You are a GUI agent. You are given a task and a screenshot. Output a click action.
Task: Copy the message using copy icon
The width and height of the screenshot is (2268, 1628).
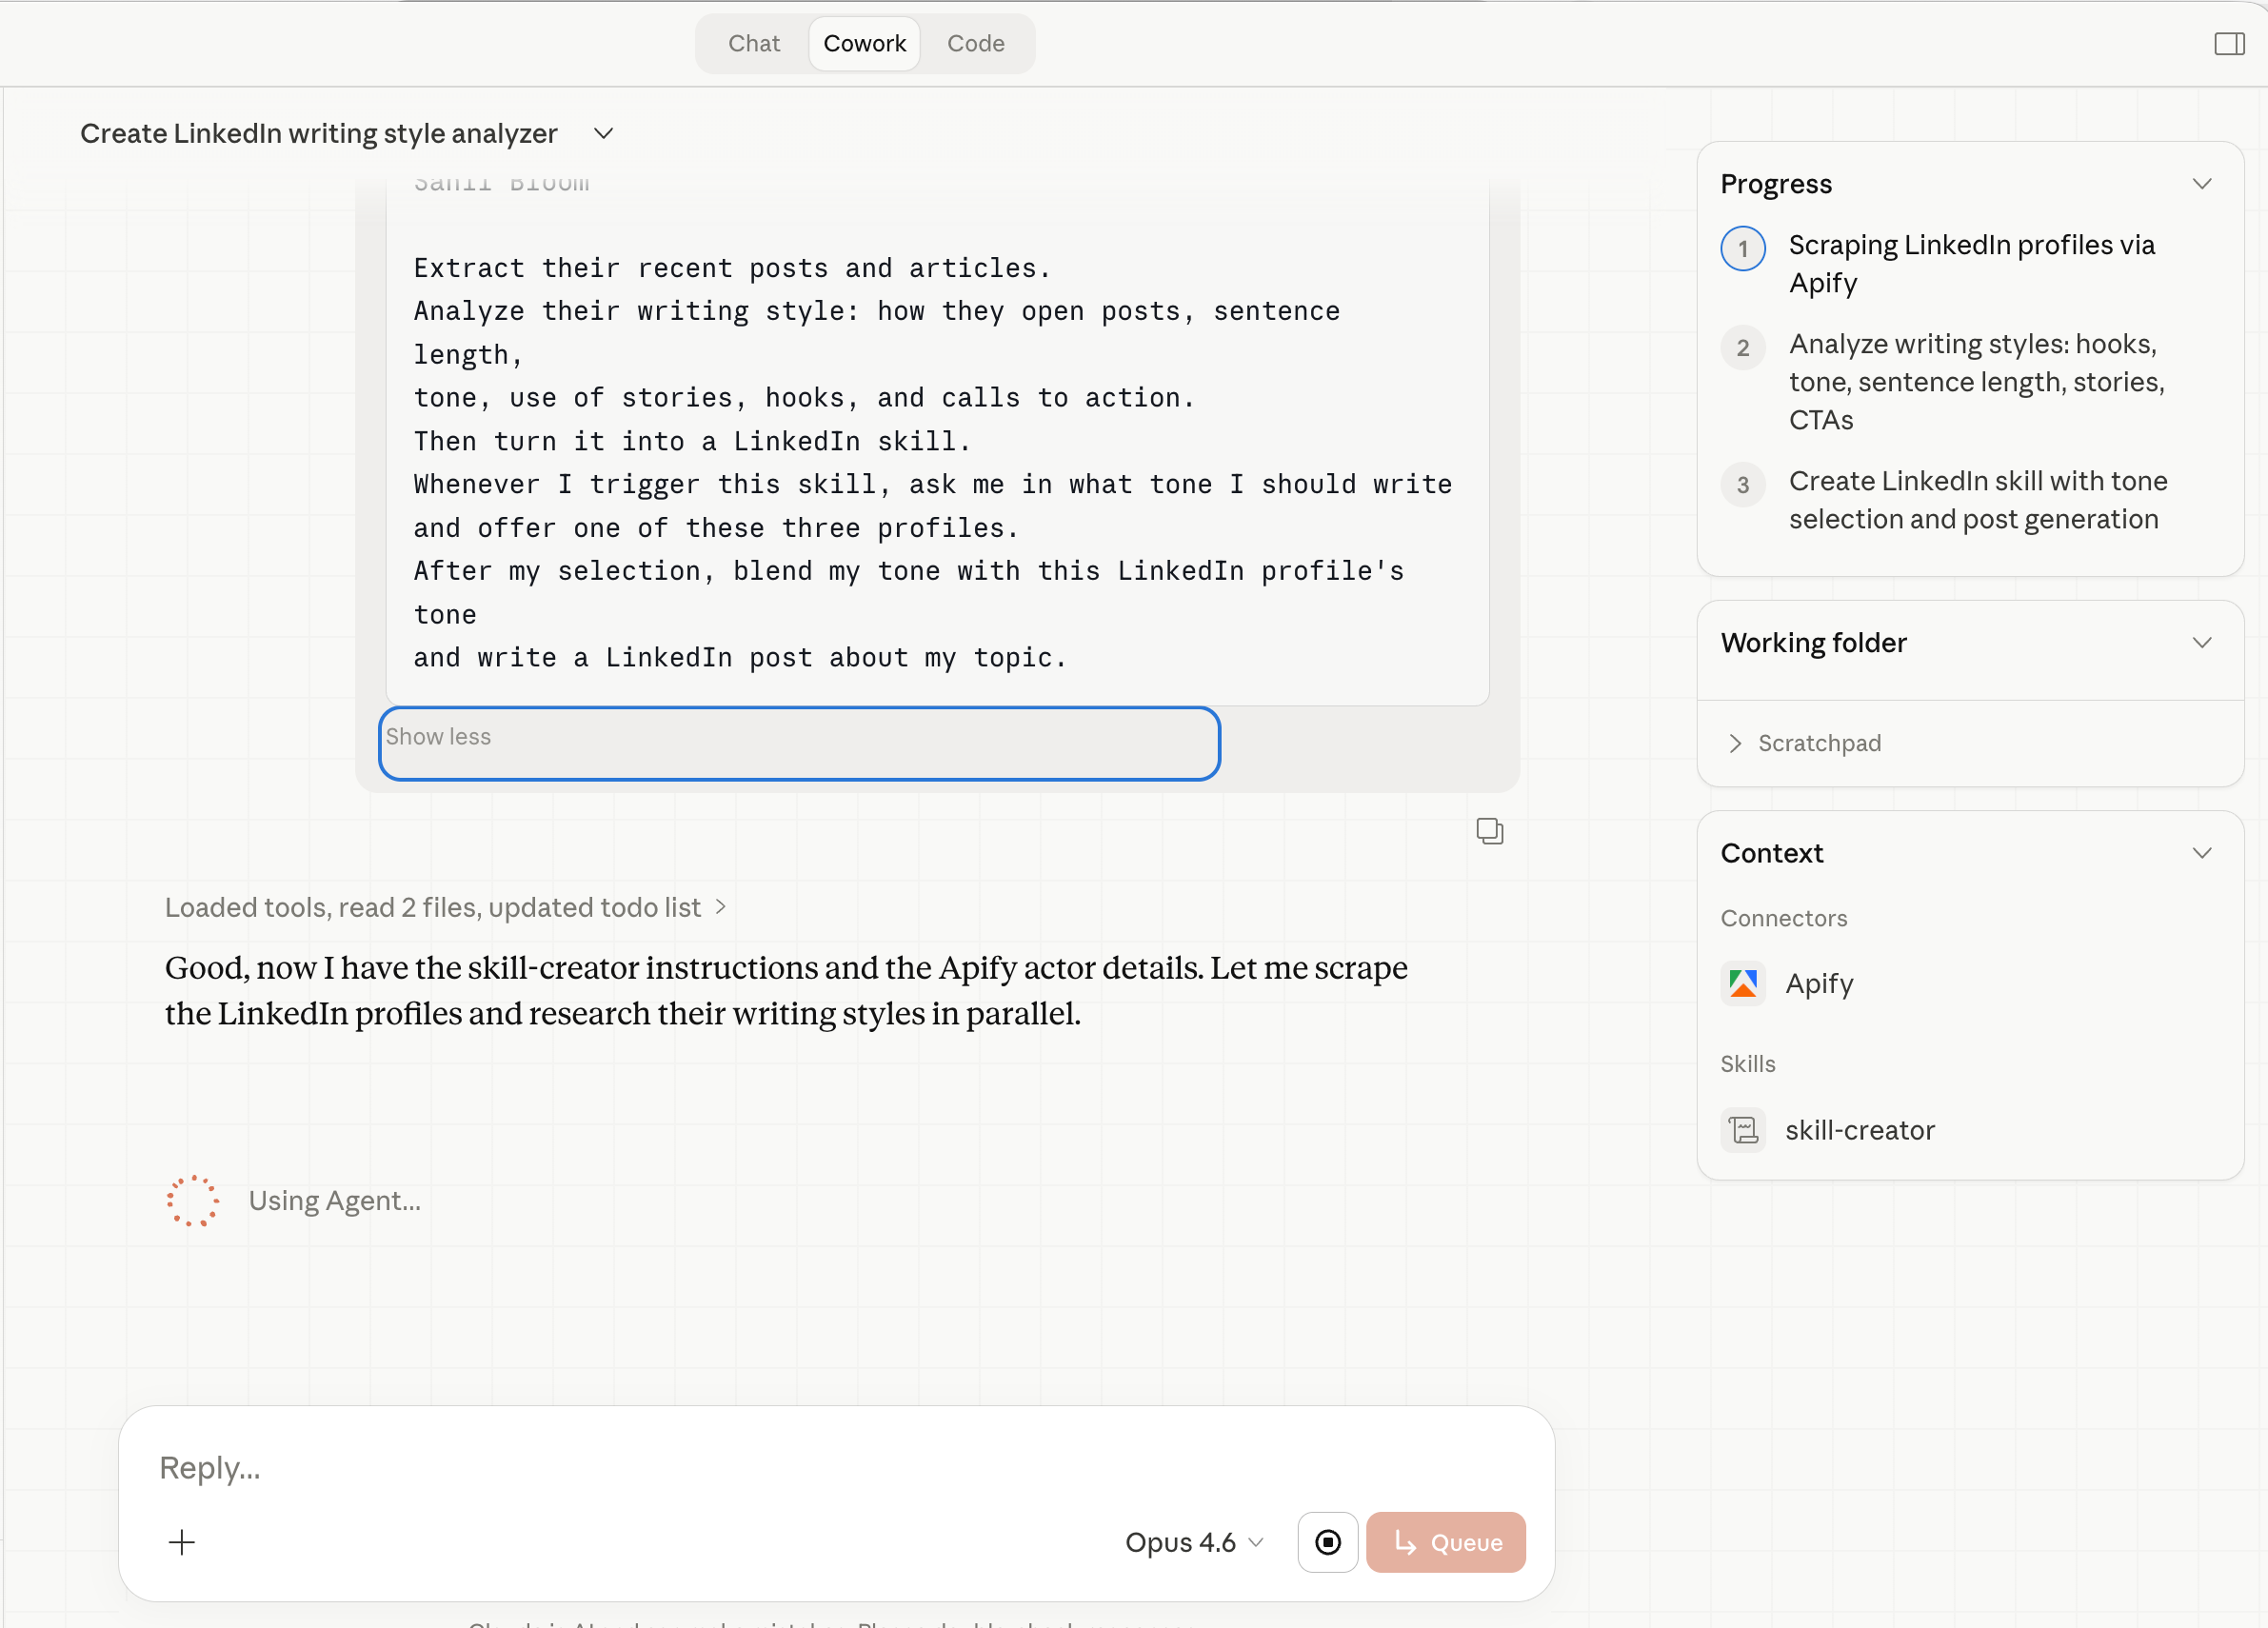(x=1490, y=831)
